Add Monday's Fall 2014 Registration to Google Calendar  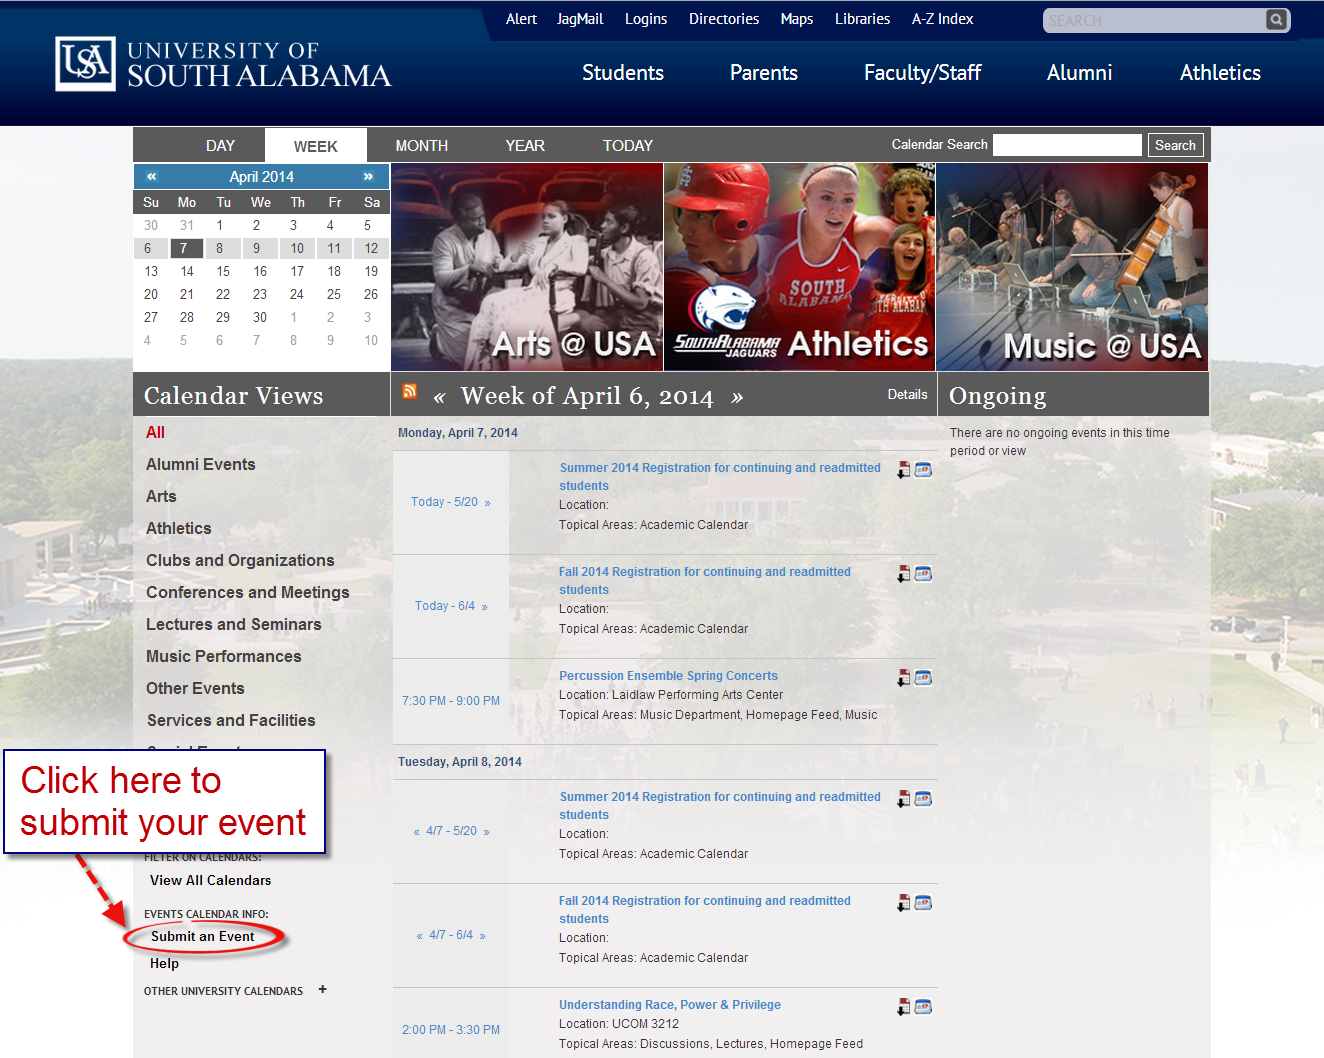pyautogui.click(x=923, y=574)
